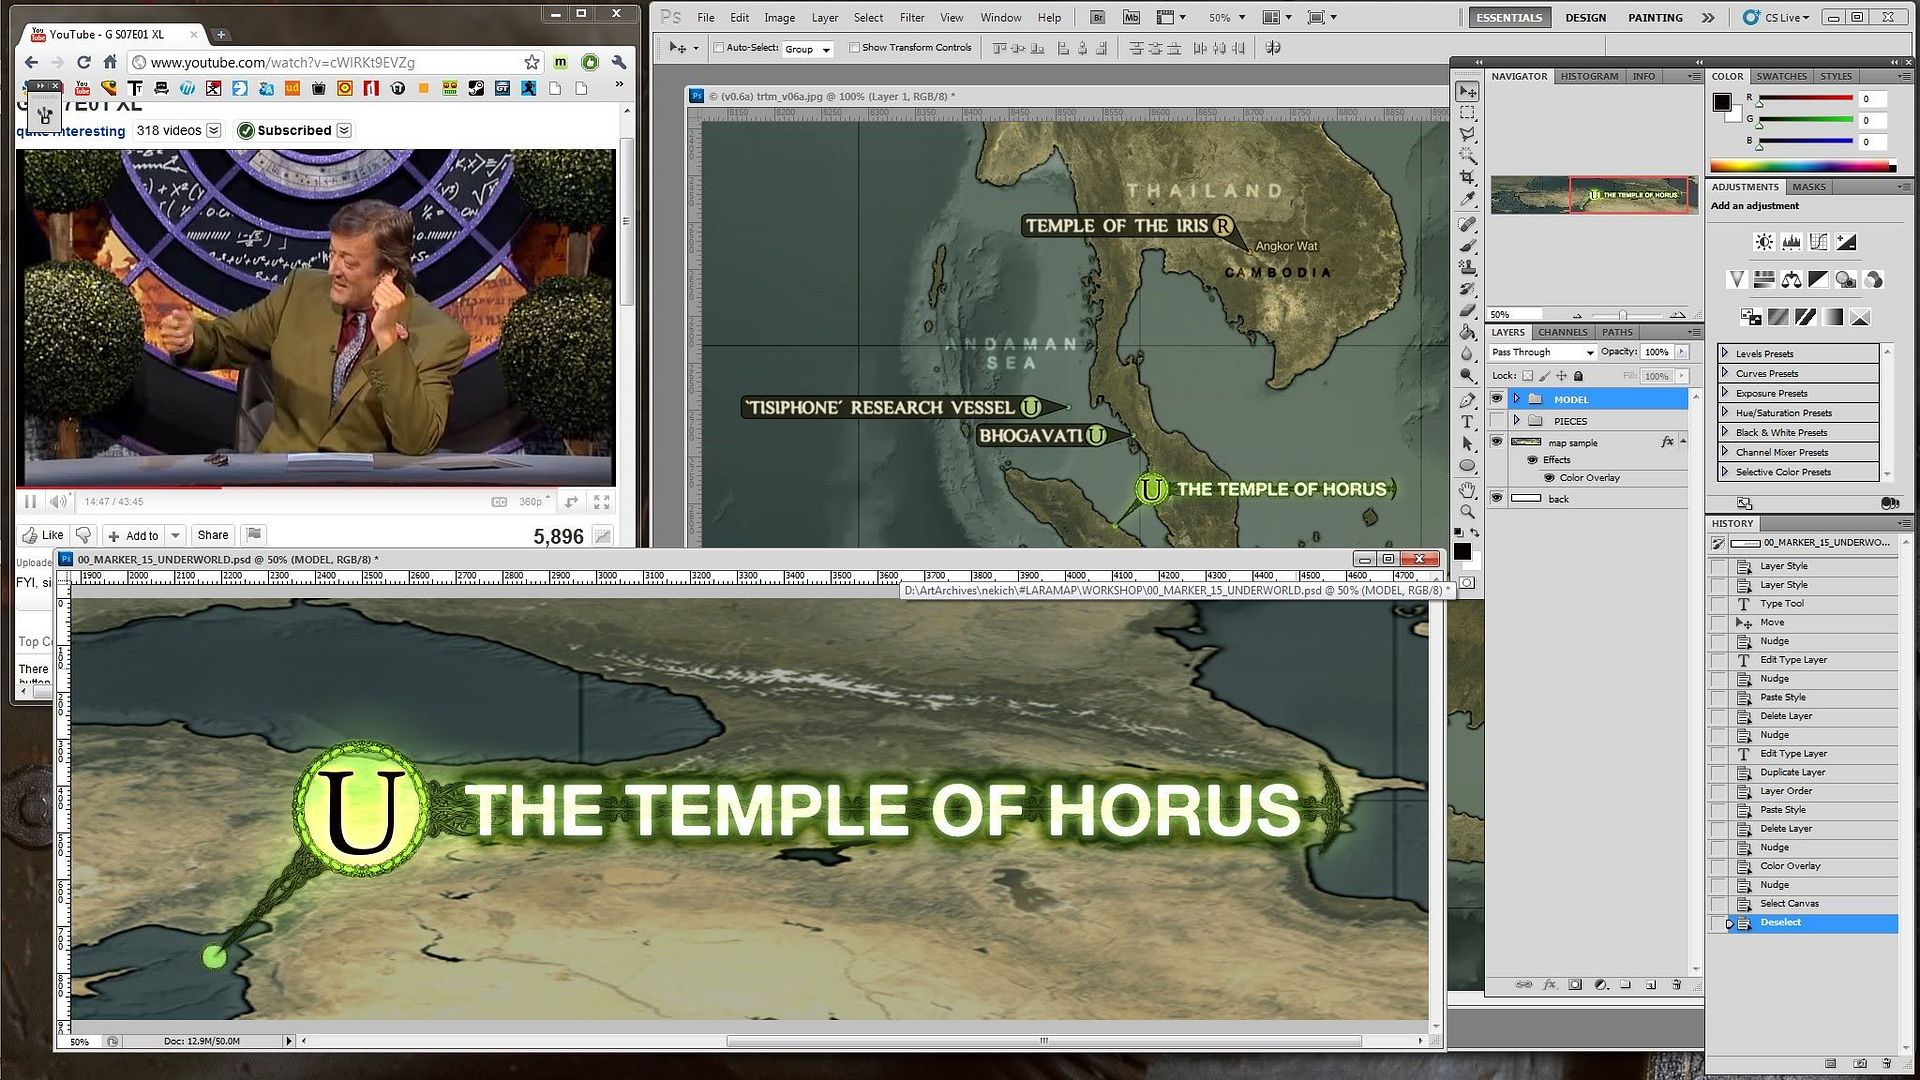Open the Auto-Select Group dropdown

pyautogui.click(x=808, y=49)
